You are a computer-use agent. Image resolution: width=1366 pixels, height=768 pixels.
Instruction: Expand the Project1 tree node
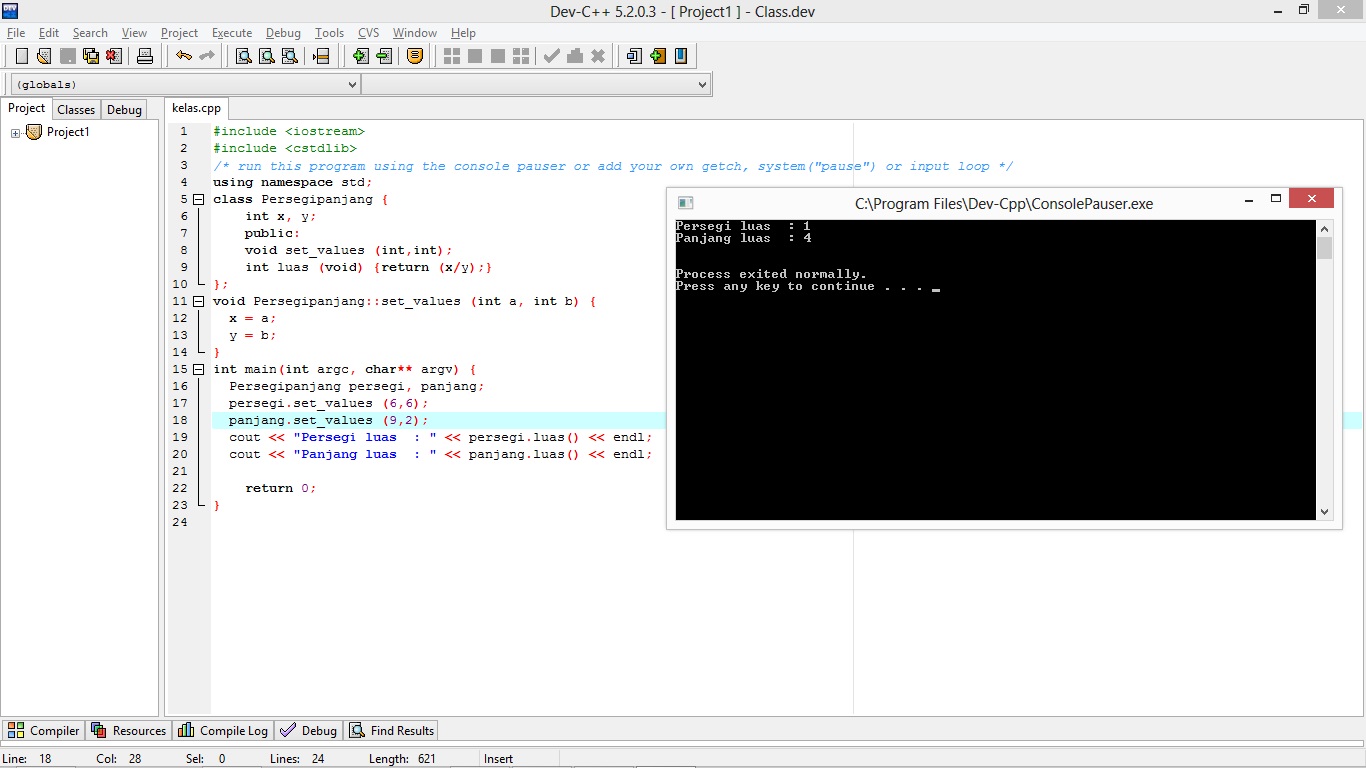(x=16, y=133)
